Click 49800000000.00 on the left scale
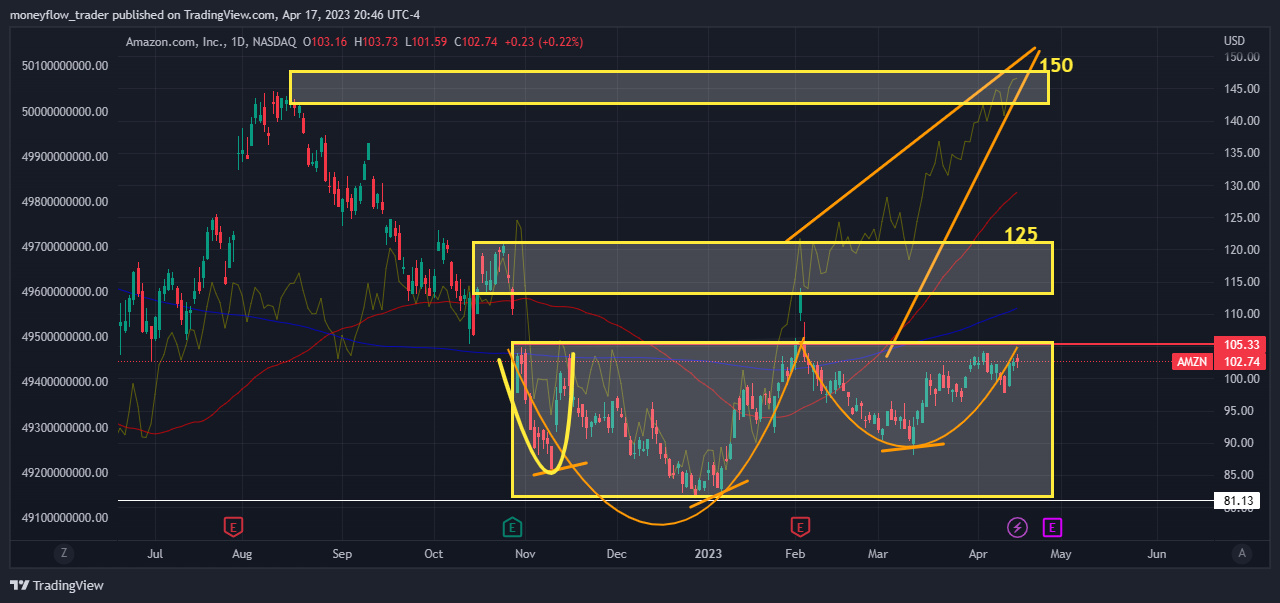The image size is (1280, 603). pos(64,202)
